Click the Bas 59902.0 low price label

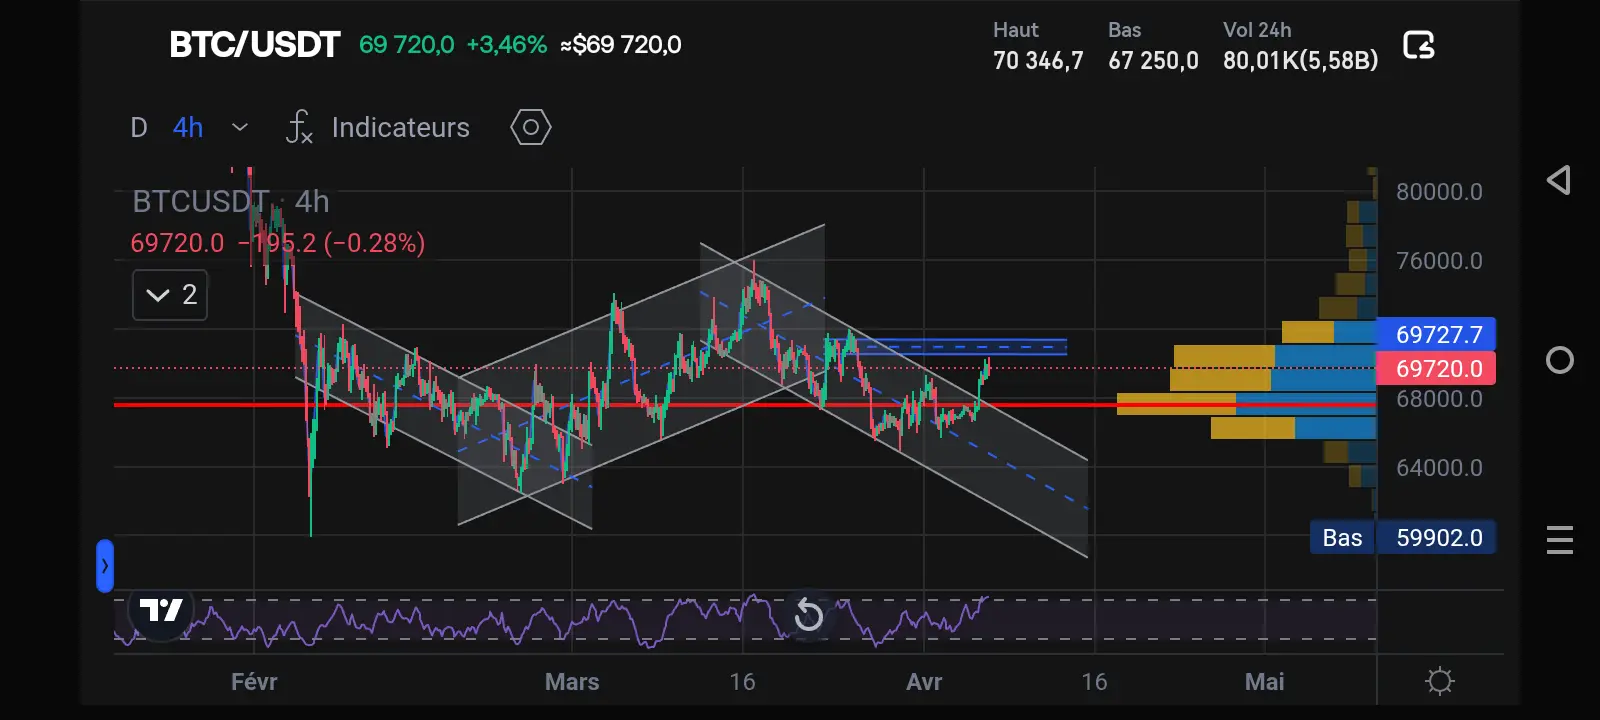tap(1403, 538)
